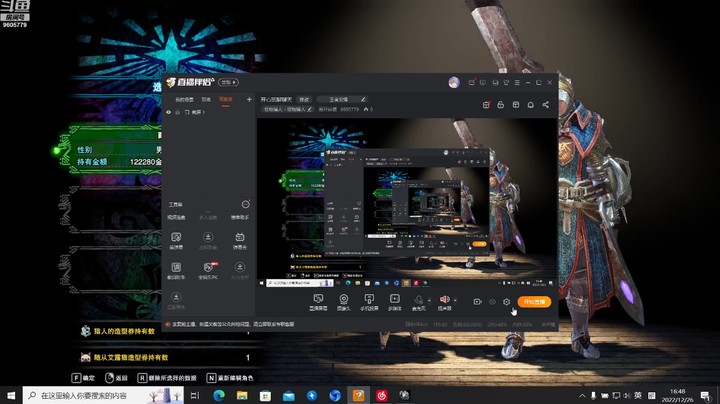
Task: Click the edit button beside stream title
Action: pyautogui.click(x=304, y=99)
